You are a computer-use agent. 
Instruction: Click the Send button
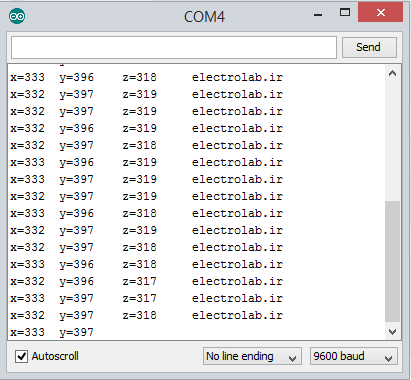[x=369, y=47]
